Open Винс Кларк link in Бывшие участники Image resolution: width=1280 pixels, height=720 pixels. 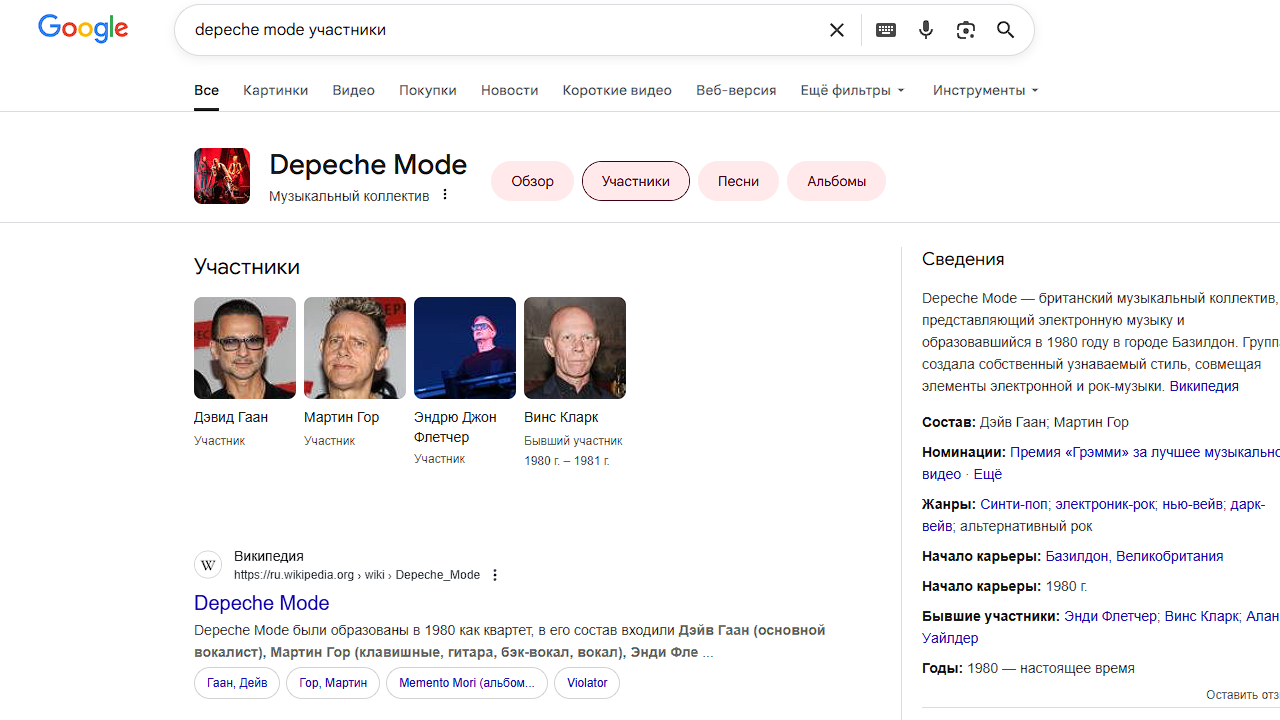click(x=1202, y=616)
